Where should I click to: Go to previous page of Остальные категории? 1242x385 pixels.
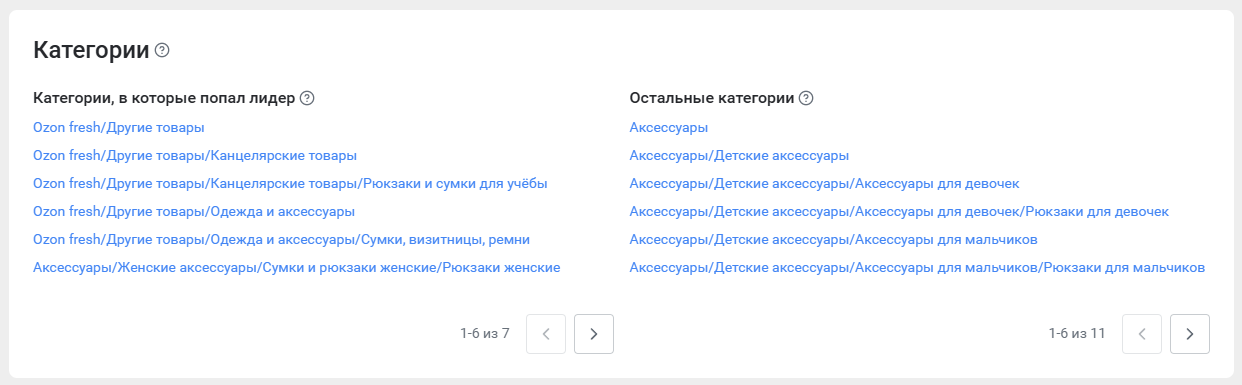[1142, 334]
